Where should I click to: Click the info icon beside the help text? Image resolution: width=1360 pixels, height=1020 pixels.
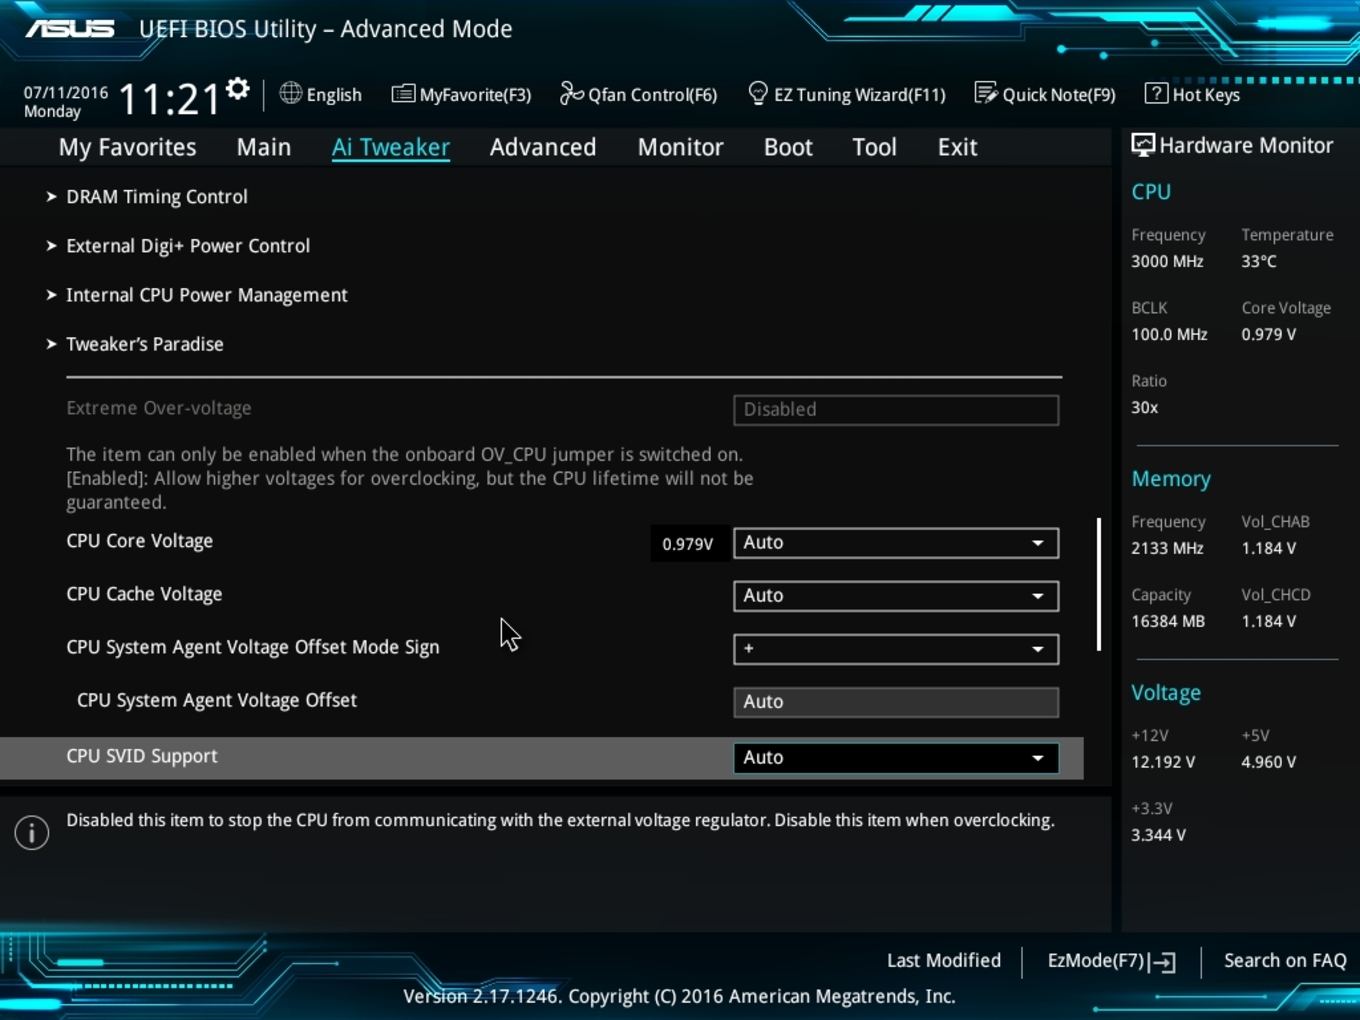click(x=32, y=832)
